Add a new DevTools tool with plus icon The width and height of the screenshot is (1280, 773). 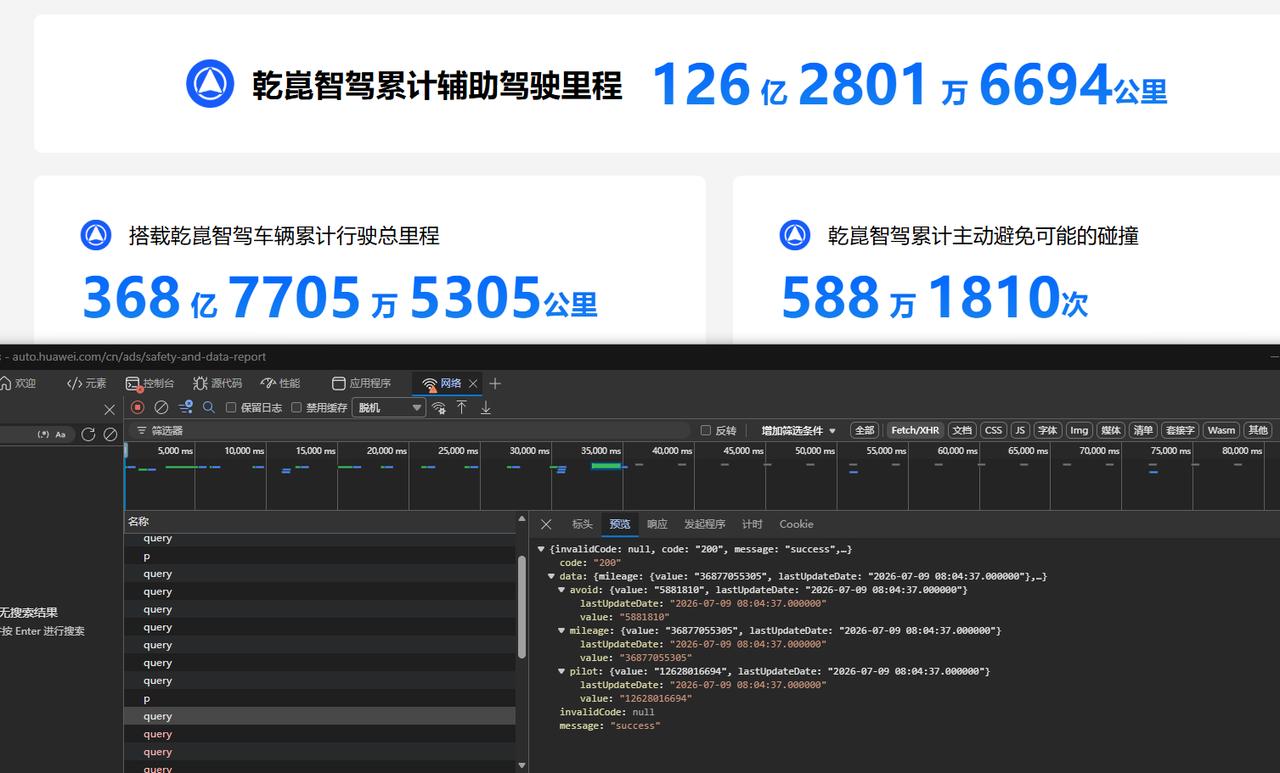pos(495,383)
